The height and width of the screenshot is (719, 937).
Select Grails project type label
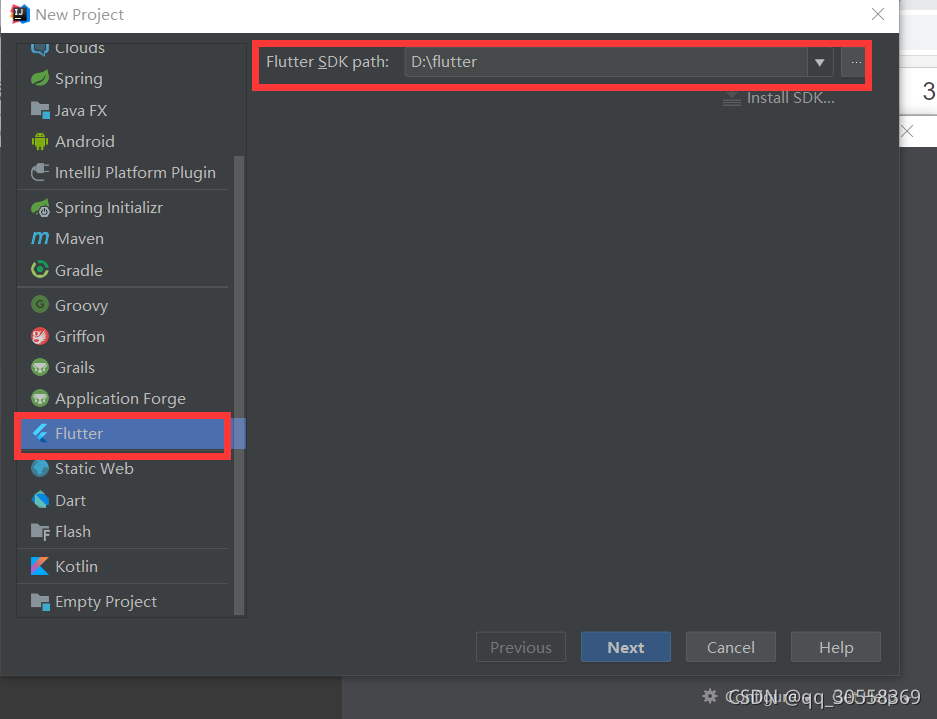coord(75,367)
